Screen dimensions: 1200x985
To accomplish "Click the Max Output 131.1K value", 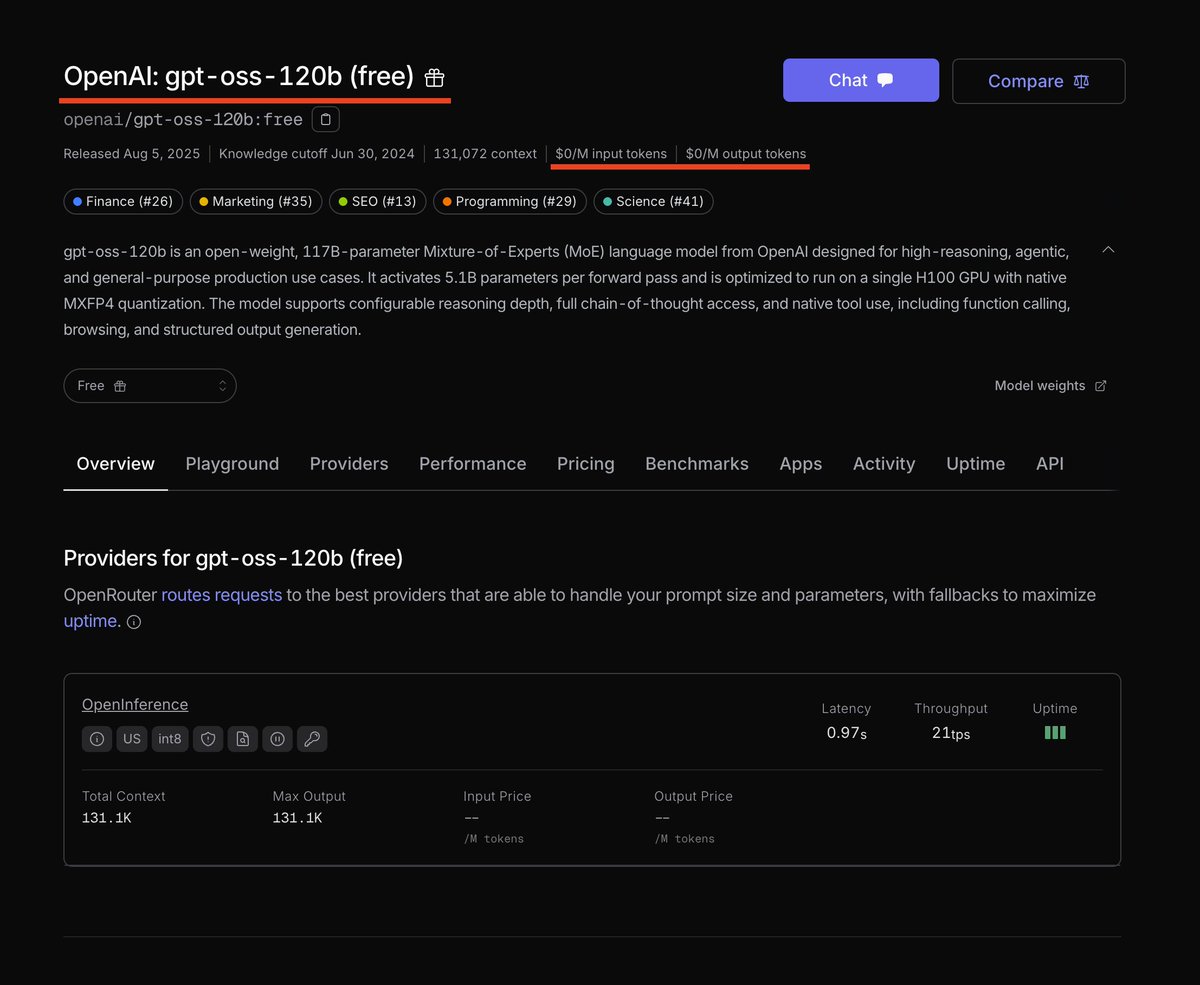I will (x=298, y=819).
